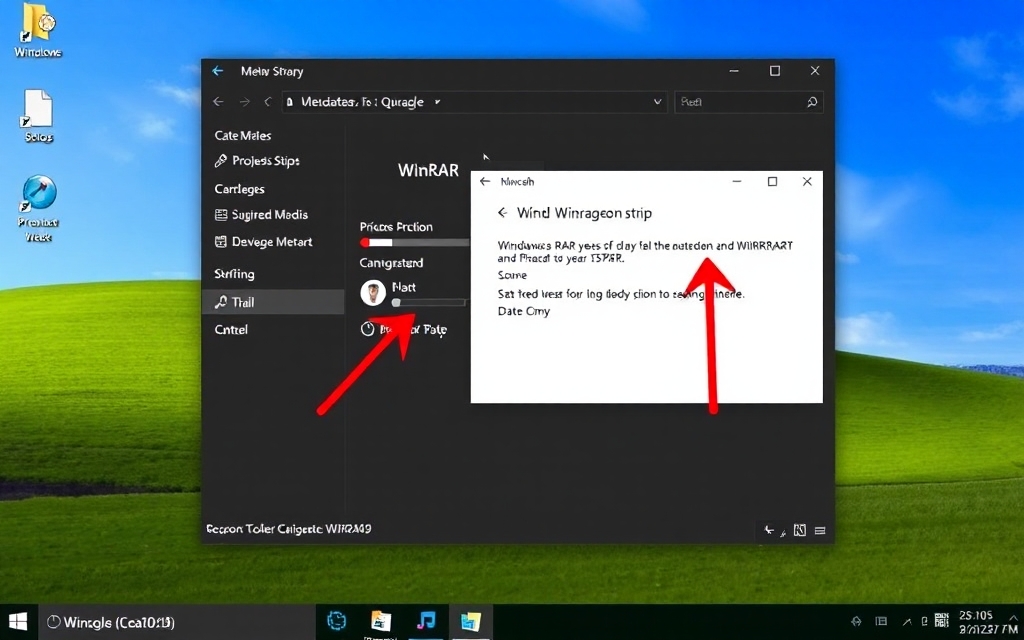Click the square boxed icon in the dark window status bar
Image resolution: width=1024 pixels, height=640 pixels.
tap(799, 530)
